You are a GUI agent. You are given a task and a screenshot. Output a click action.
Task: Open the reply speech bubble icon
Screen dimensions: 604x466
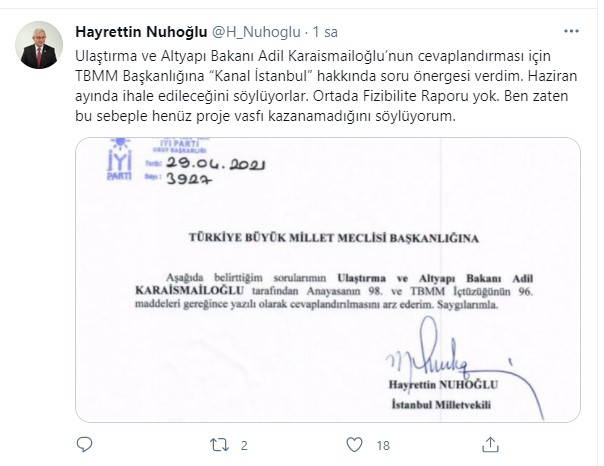(84, 445)
